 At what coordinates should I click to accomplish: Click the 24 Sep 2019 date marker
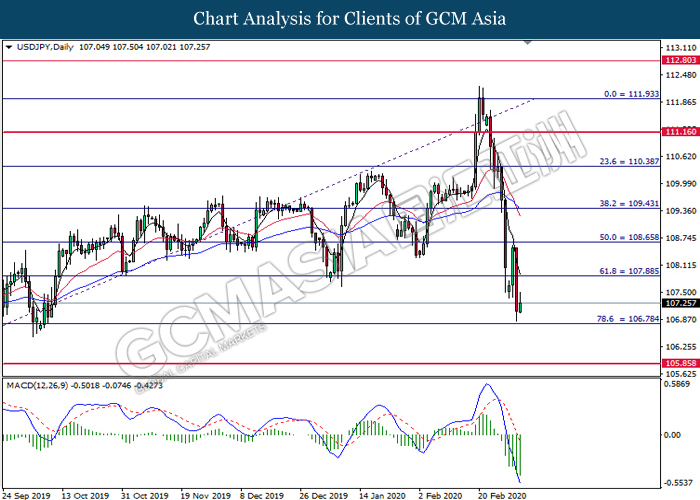click(x=29, y=494)
